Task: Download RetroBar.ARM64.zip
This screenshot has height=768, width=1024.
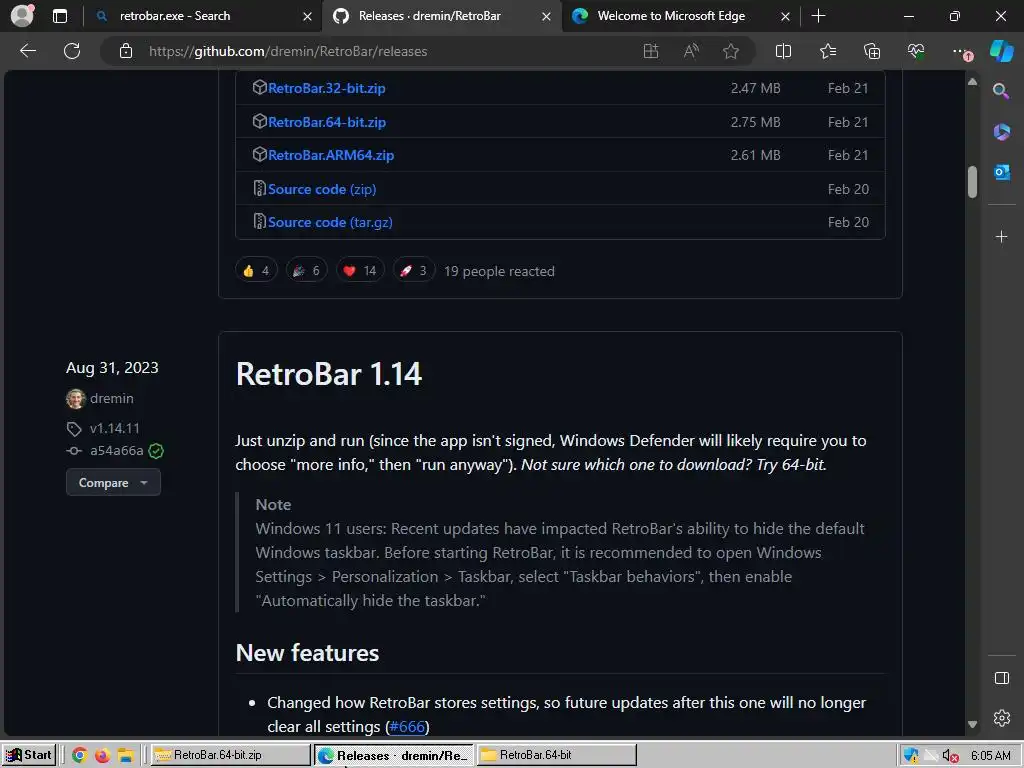Action: click(331, 155)
